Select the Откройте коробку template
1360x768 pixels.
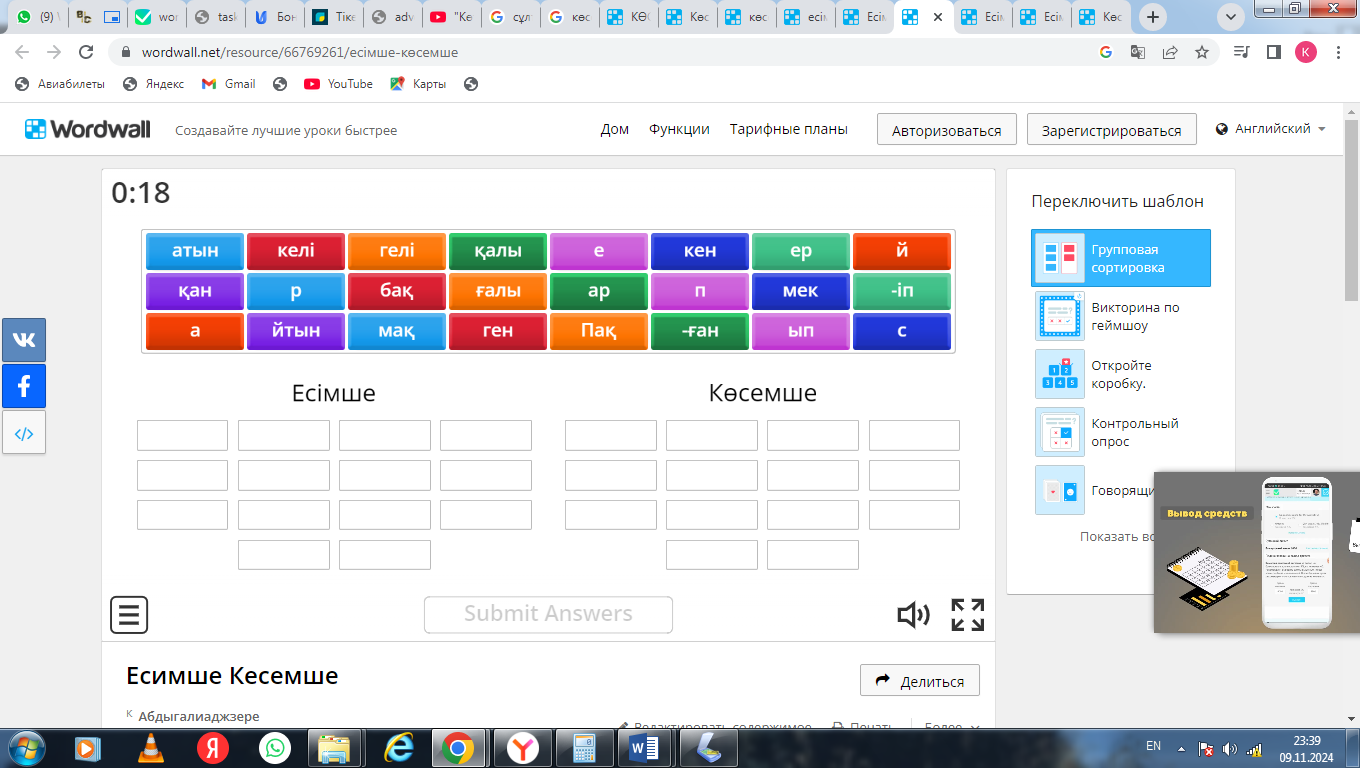click(x=1121, y=374)
